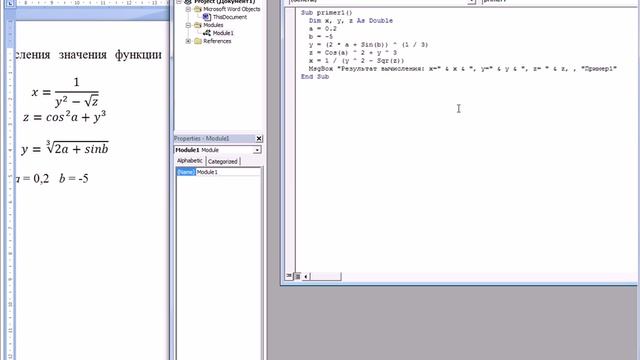
Task: Click the MsgBox statement line
Action: 462,69
